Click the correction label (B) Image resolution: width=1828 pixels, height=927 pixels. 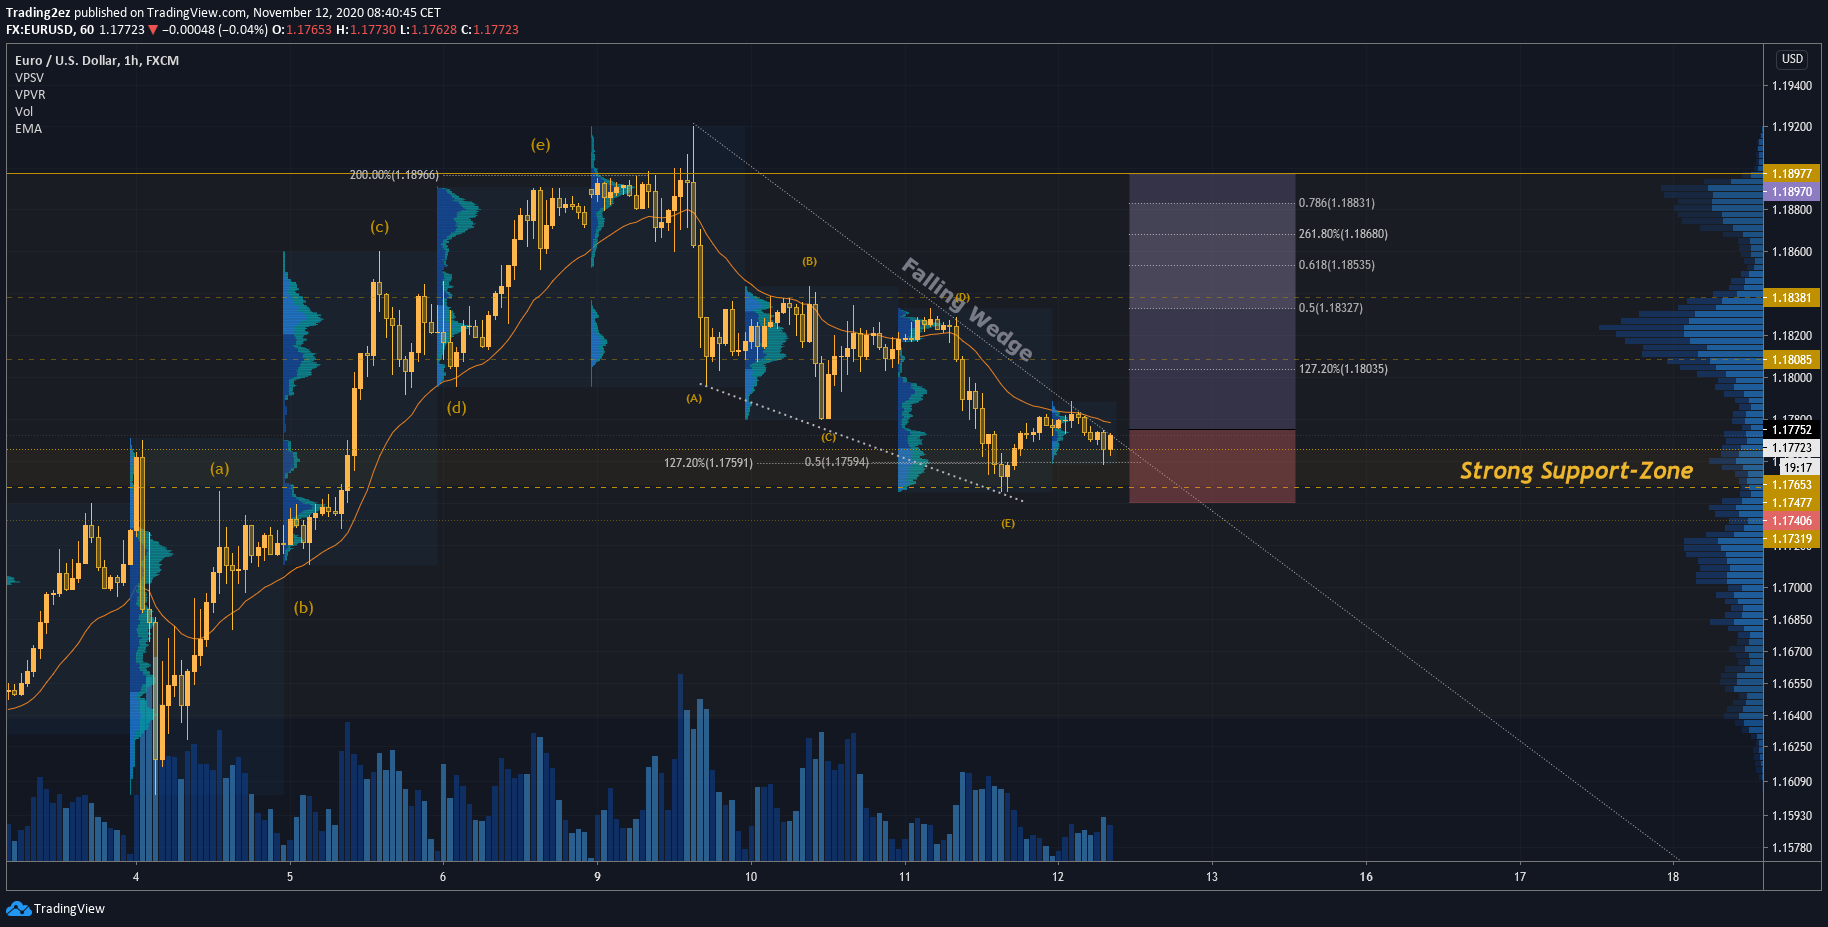pyautogui.click(x=809, y=261)
